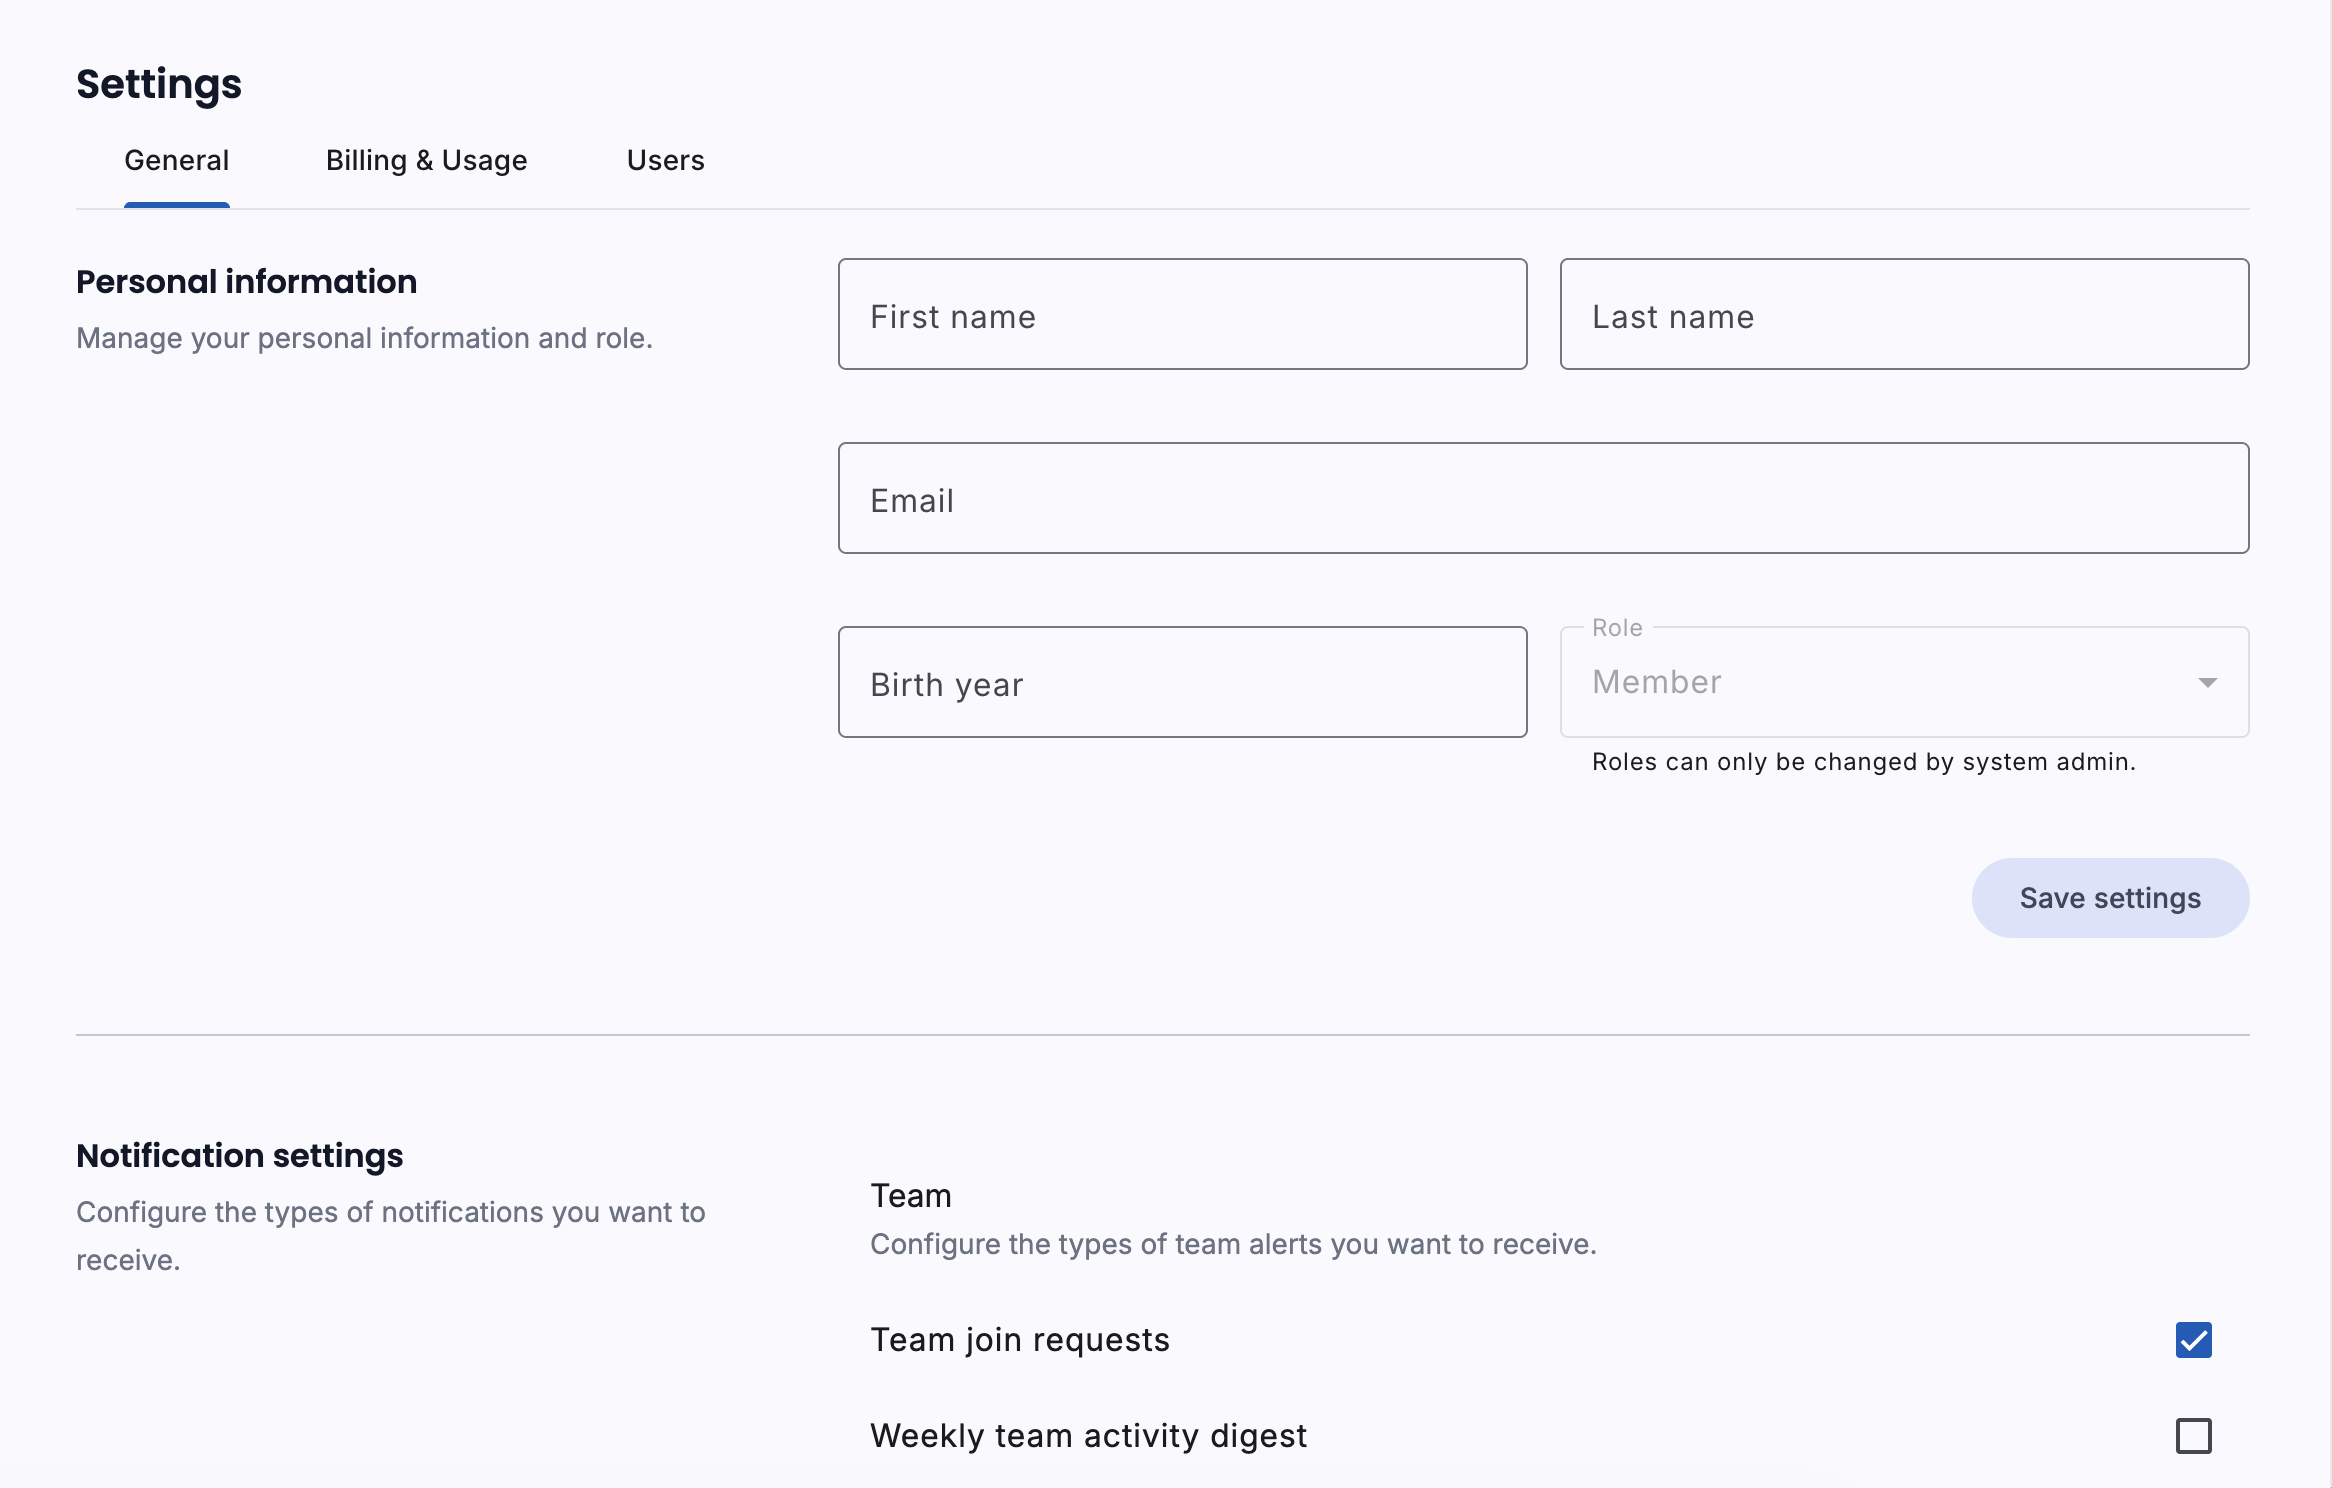Click the roles system admin helper text
Screen dimensions: 2332x1488
(1863, 762)
